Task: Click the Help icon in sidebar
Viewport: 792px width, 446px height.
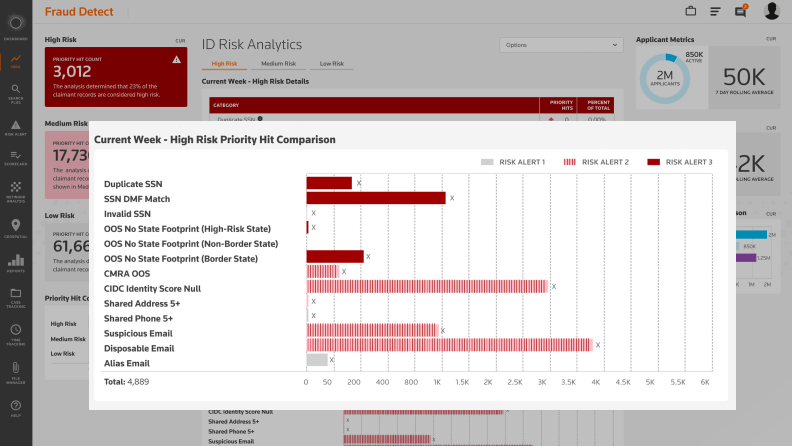Action: 15,408
